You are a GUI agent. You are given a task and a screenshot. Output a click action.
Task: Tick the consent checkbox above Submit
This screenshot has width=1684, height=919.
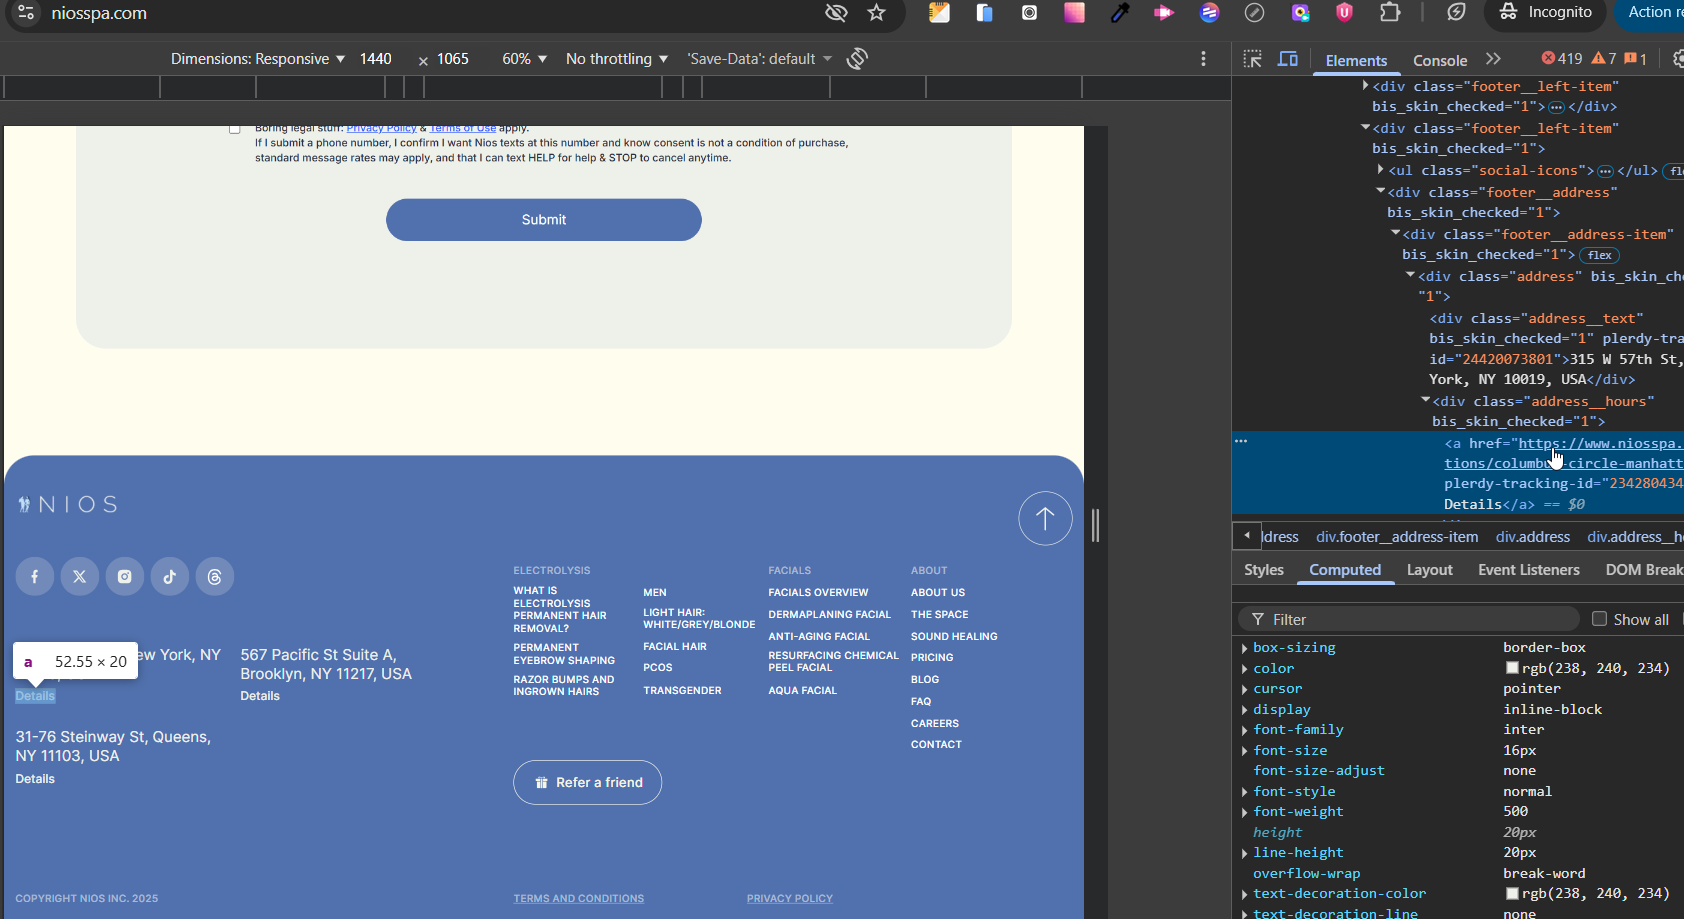[x=235, y=129]
